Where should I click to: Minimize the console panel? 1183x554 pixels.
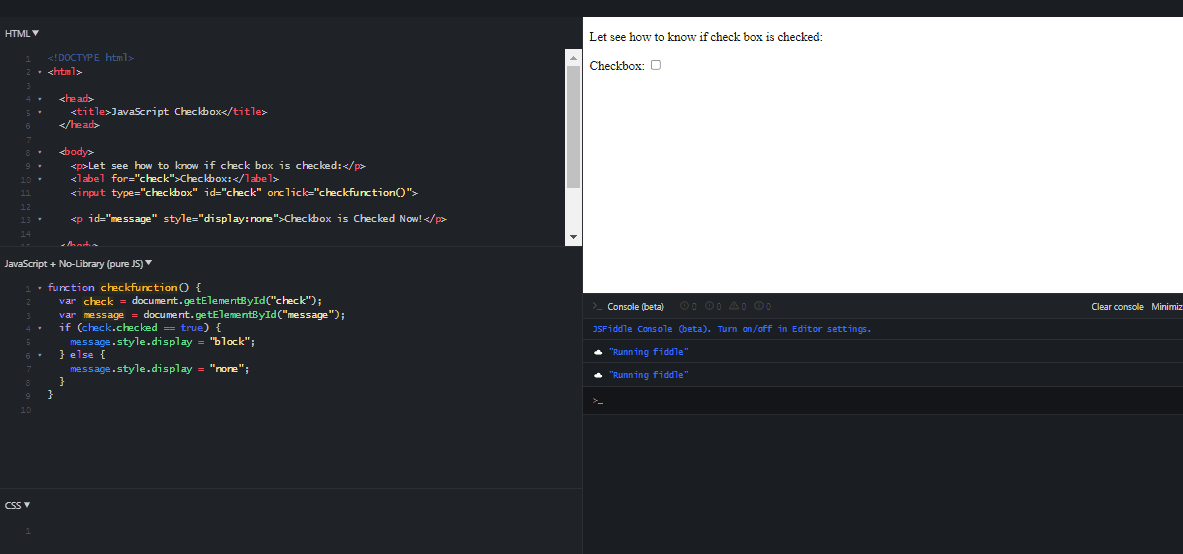1166,307
